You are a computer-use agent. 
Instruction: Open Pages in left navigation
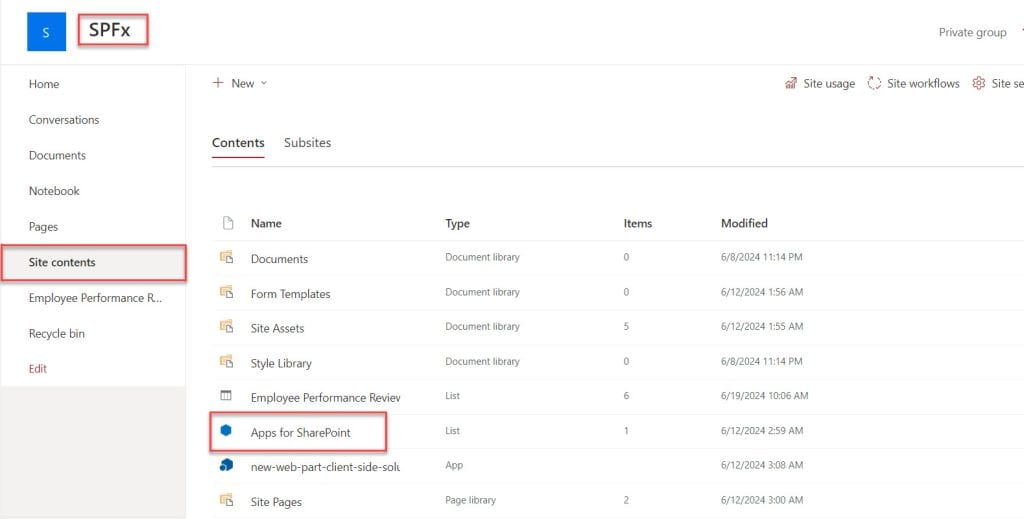click(x=43, y=227)
